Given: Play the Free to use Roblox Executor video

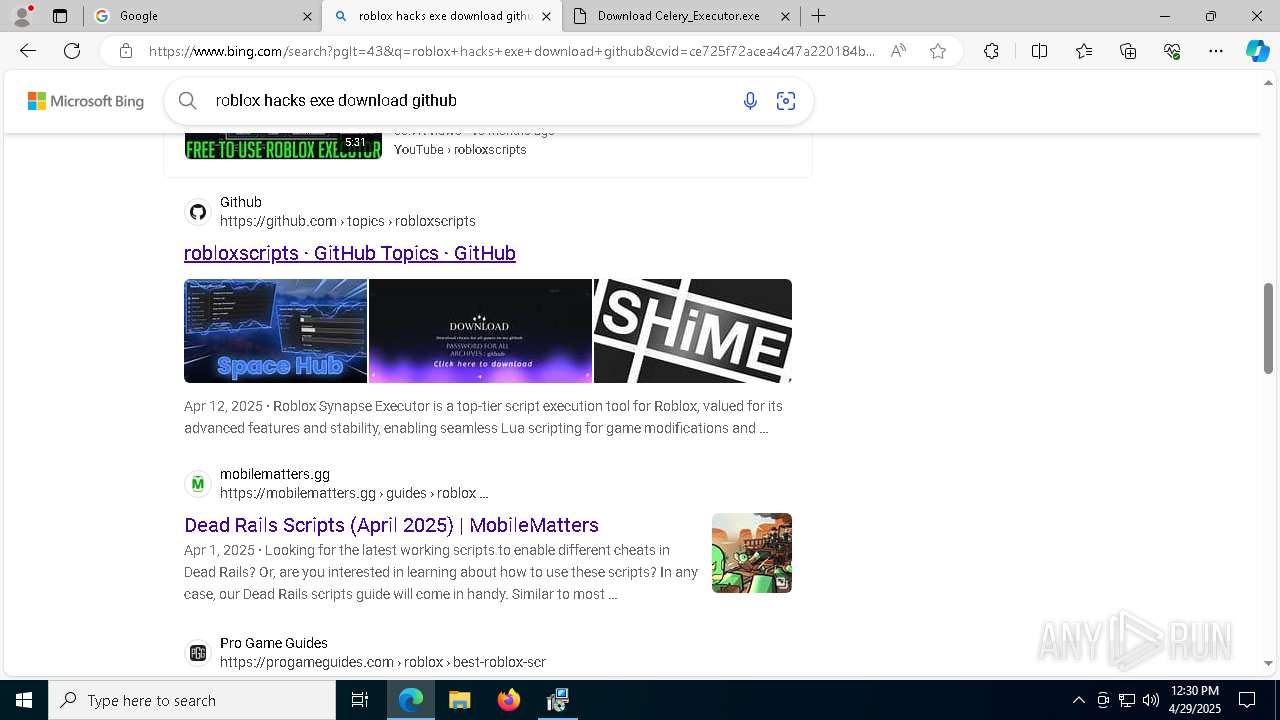Looking at the screenshot, I should point(283,144).
